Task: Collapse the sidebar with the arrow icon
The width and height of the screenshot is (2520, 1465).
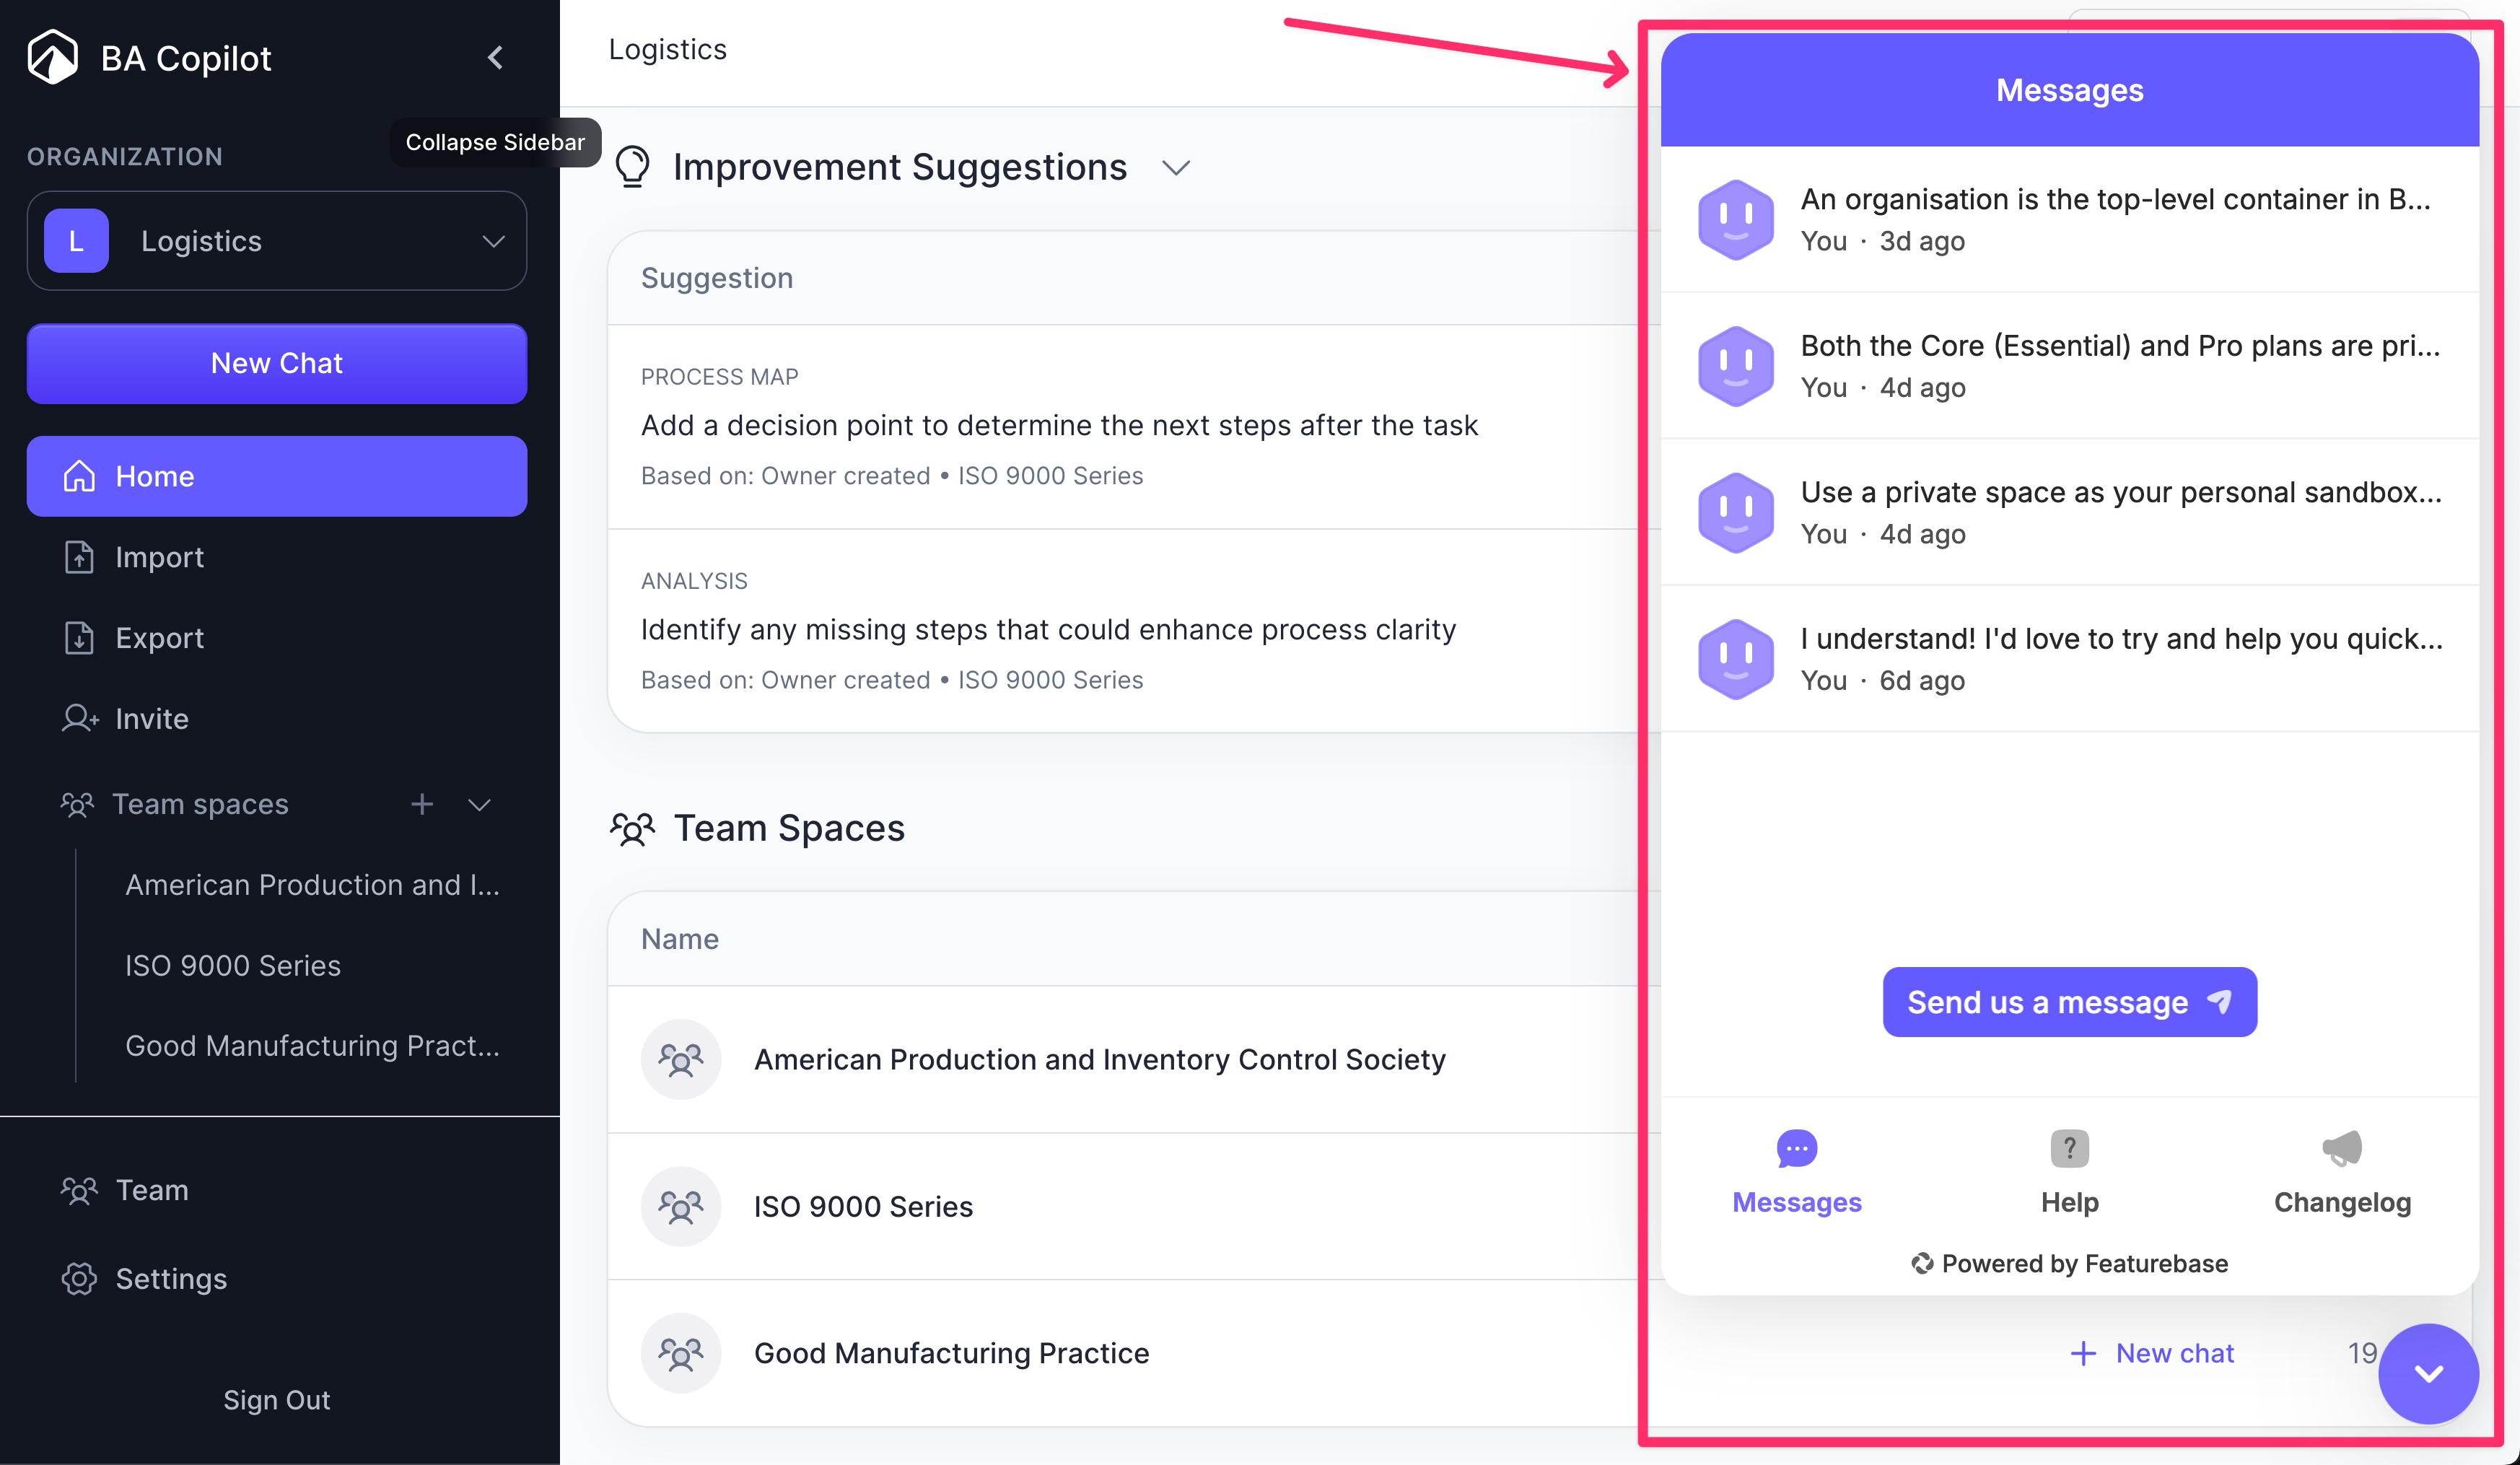Action: click(495, 58)
